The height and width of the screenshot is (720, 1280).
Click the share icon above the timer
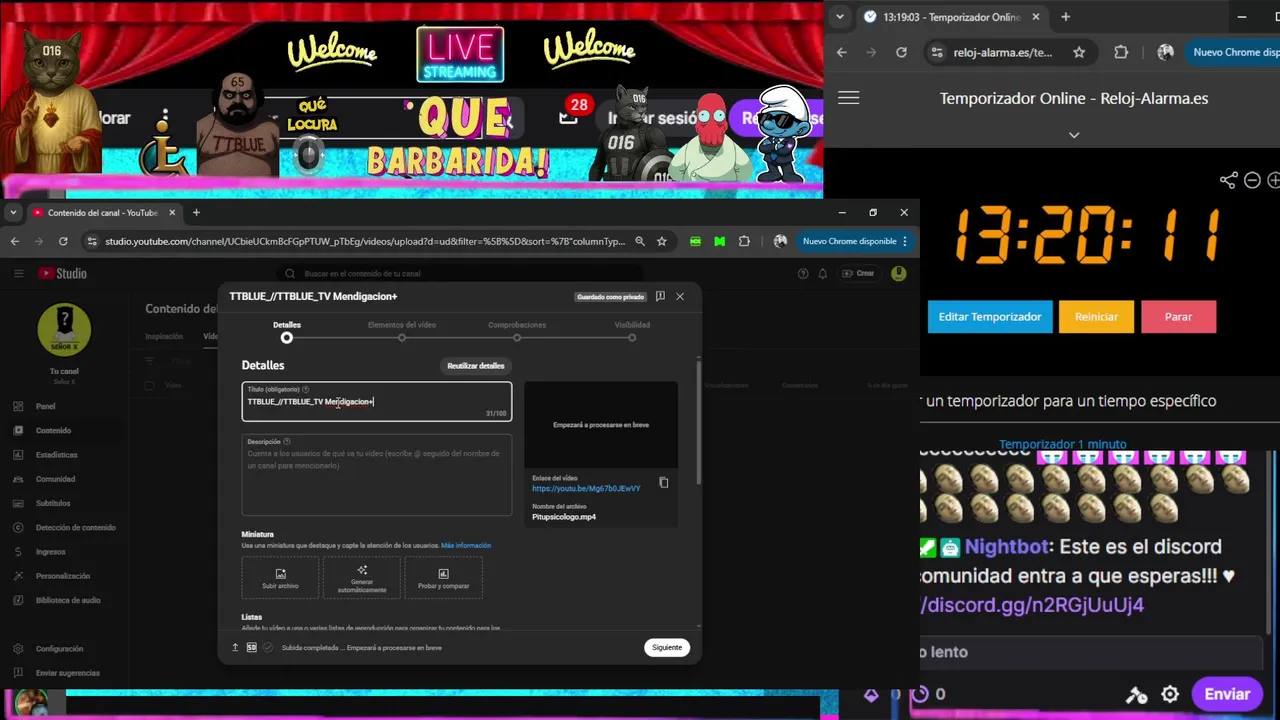[1229, 180]
